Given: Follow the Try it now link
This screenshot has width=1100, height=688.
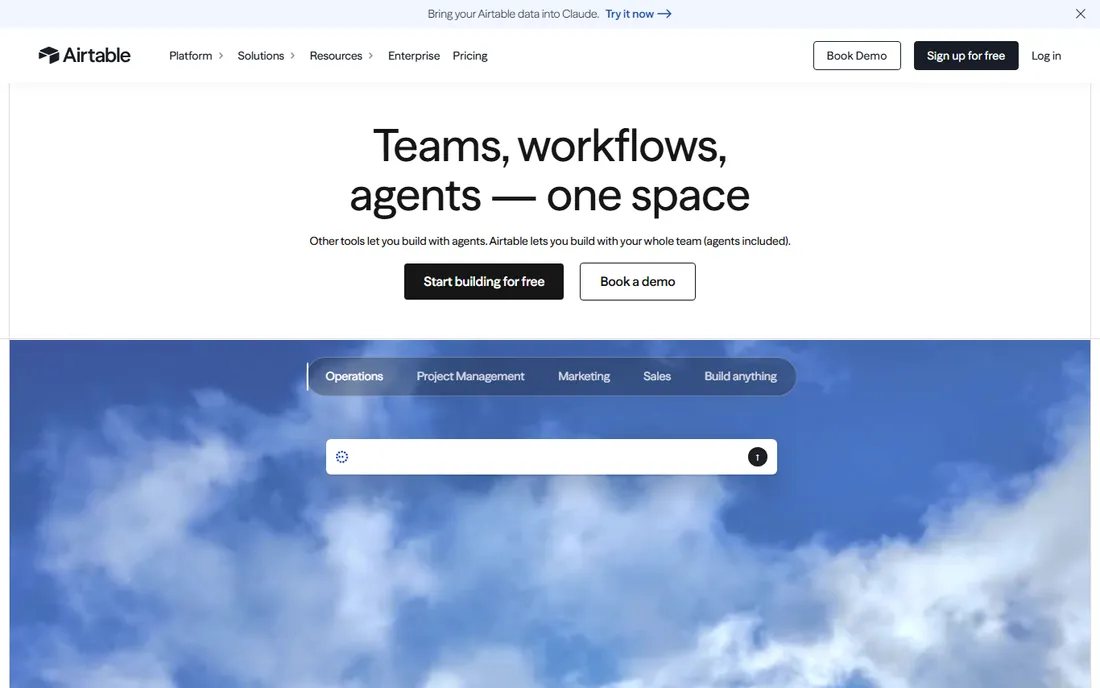Looking at the screenshot, I should [x=638, y=14].
